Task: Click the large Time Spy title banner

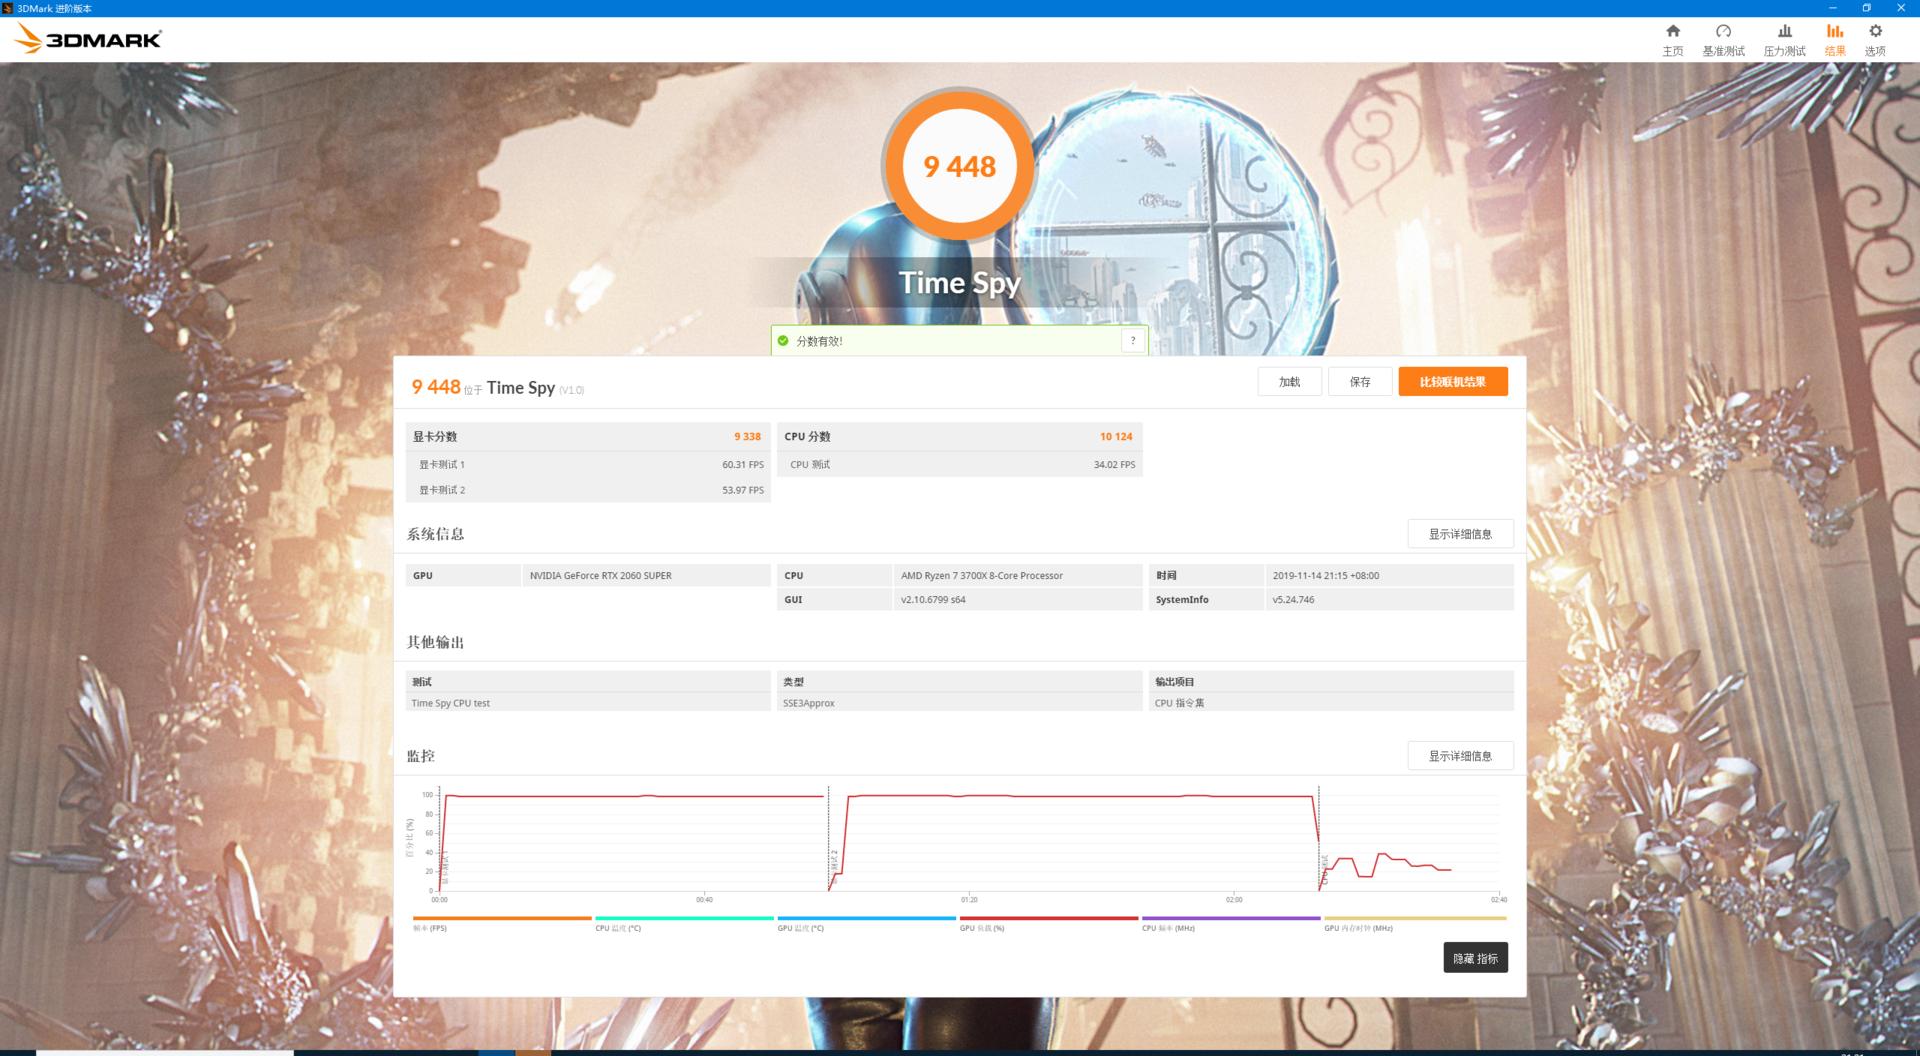Action: pyautogui.click(x=959, y=283)
